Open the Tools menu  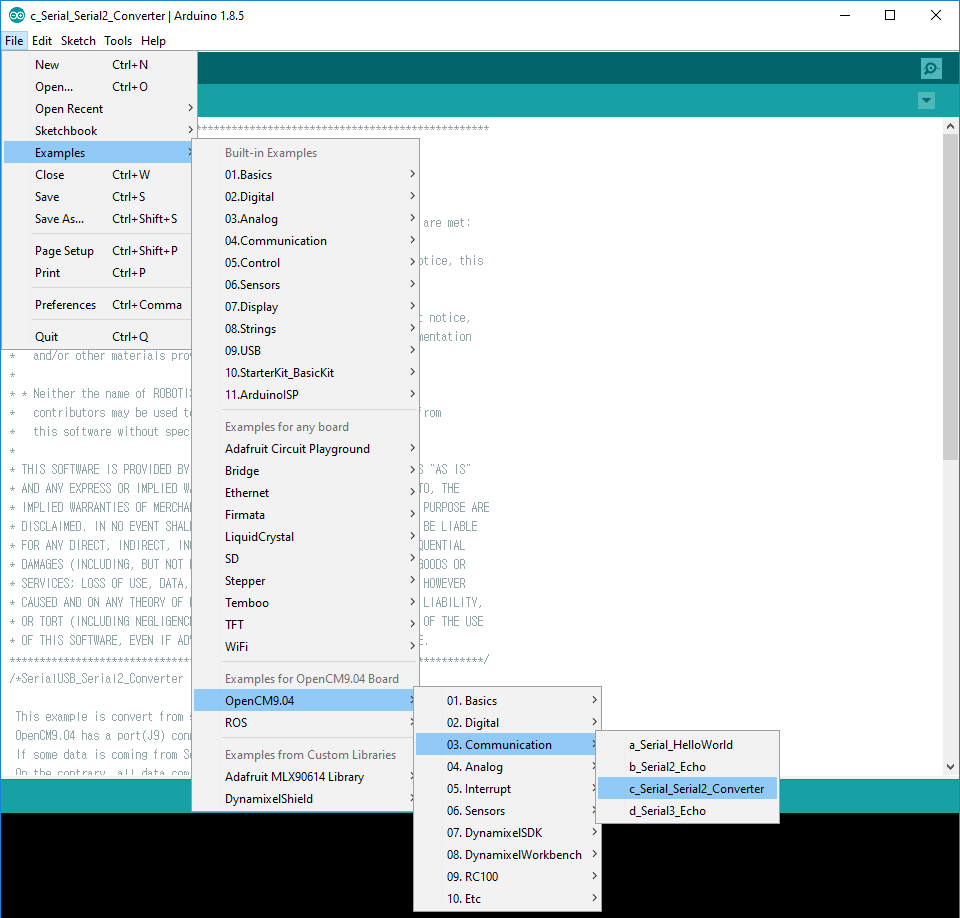pos(118,41)
